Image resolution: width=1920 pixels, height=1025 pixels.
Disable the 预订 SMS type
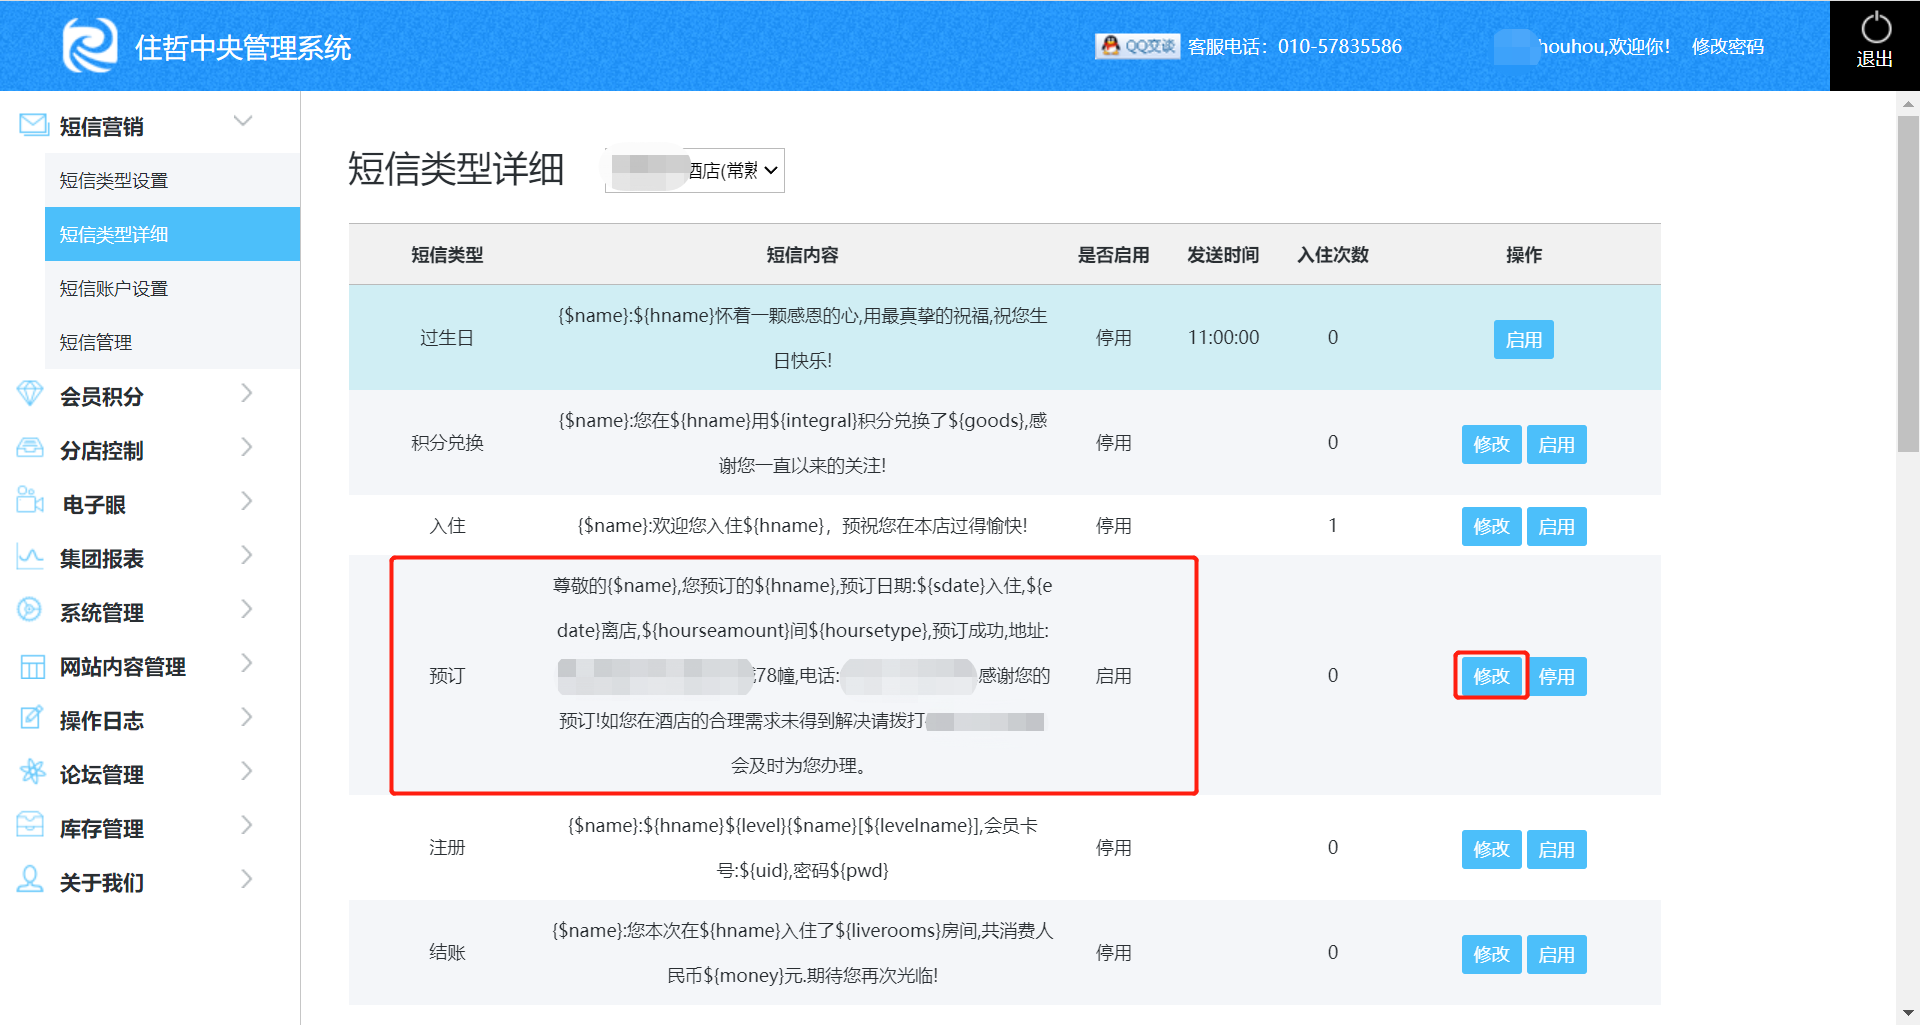coord(1556,676)
